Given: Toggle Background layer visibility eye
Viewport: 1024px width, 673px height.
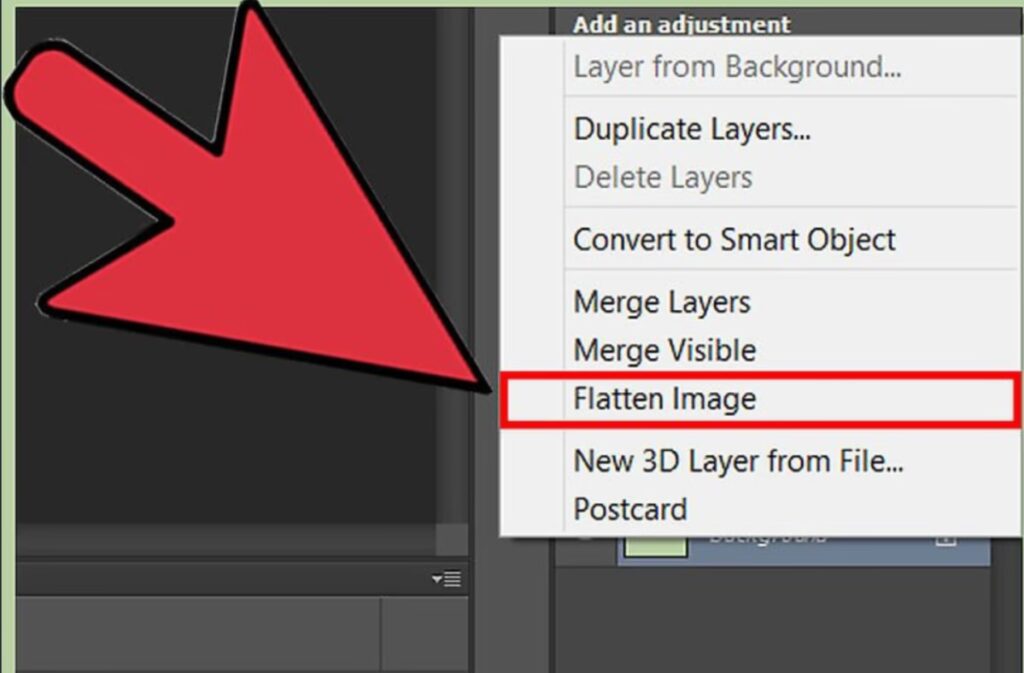Looking at the screenshot, I should [x=586, y=540].
